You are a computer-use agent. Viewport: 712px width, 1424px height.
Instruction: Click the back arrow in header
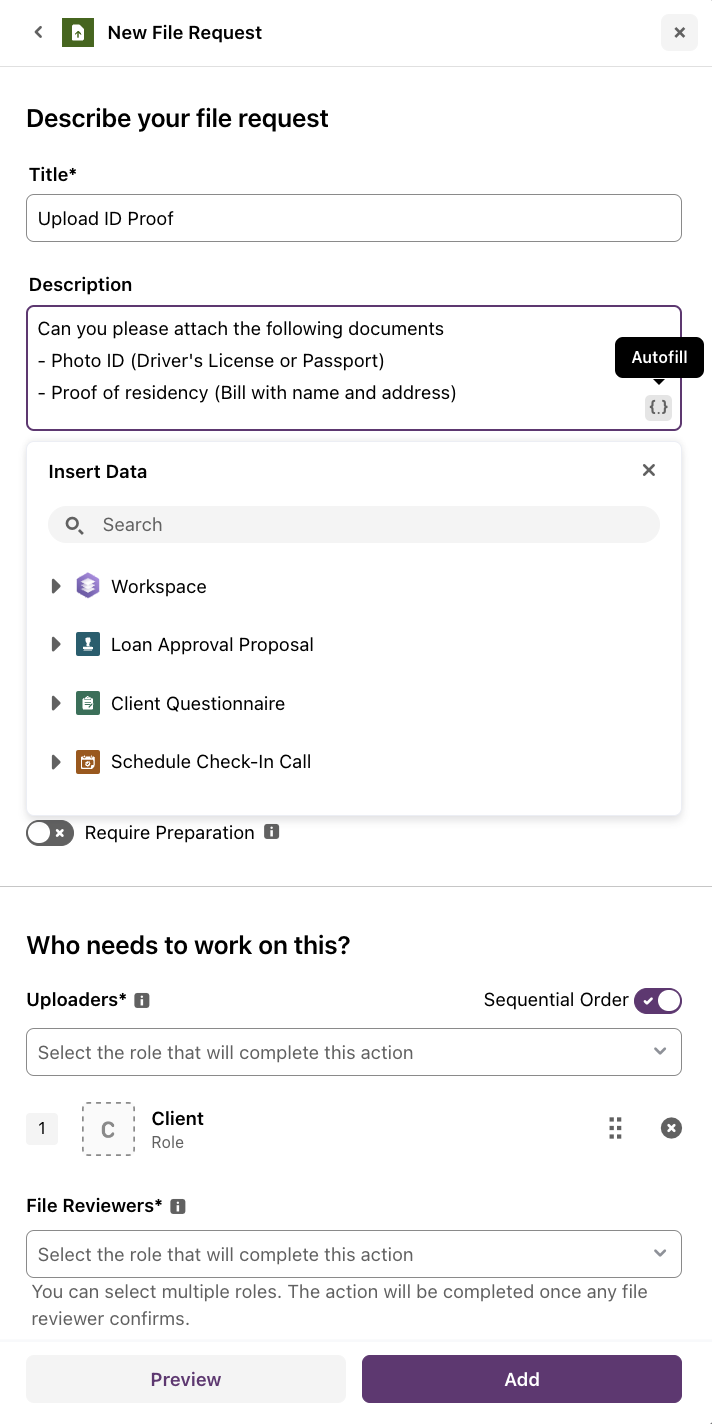[38, 32]
